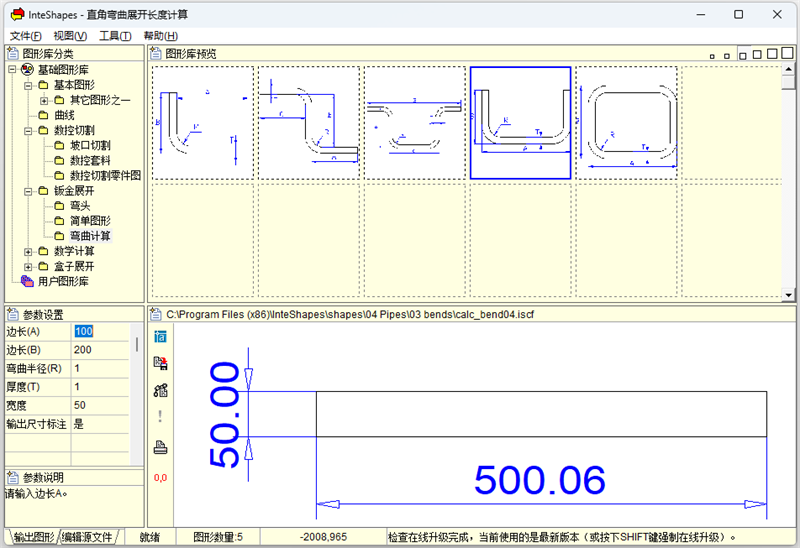Select the 数控切割零件图 folder
Screen dimensions: 800x548
pyautogui.click(x=105, y=176)
